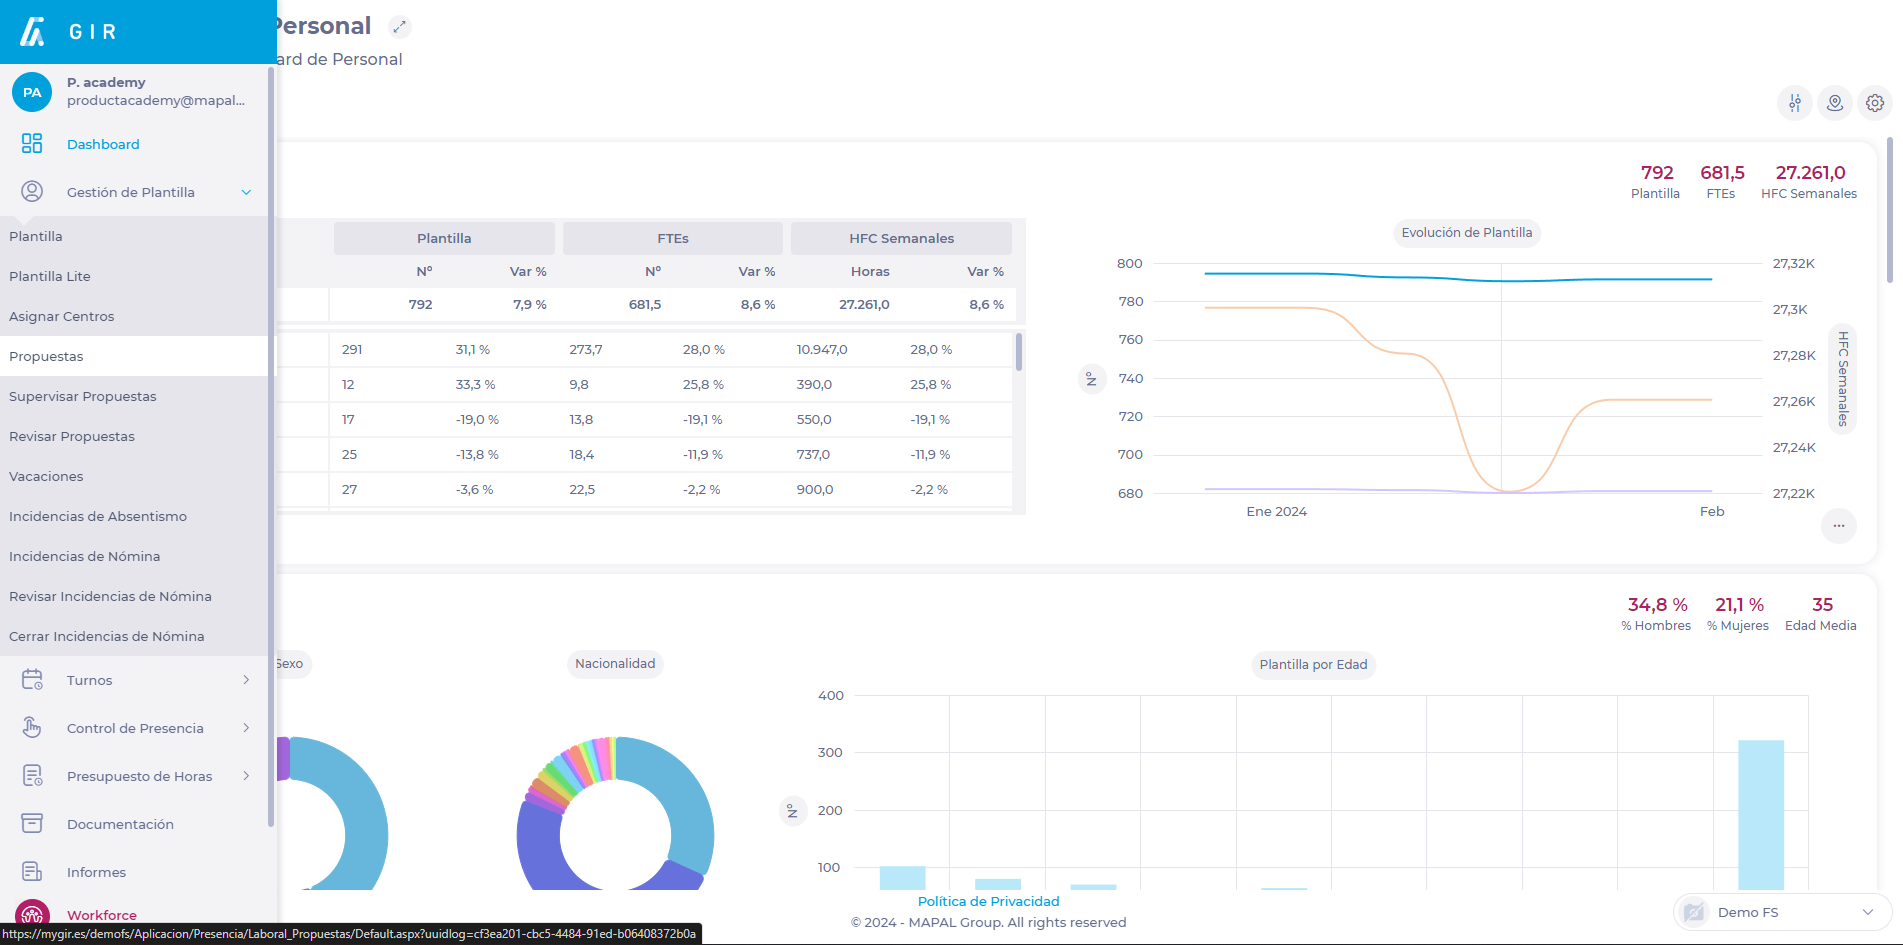
Task: Click the Informes sidebar icon
Action: [32, 872]
